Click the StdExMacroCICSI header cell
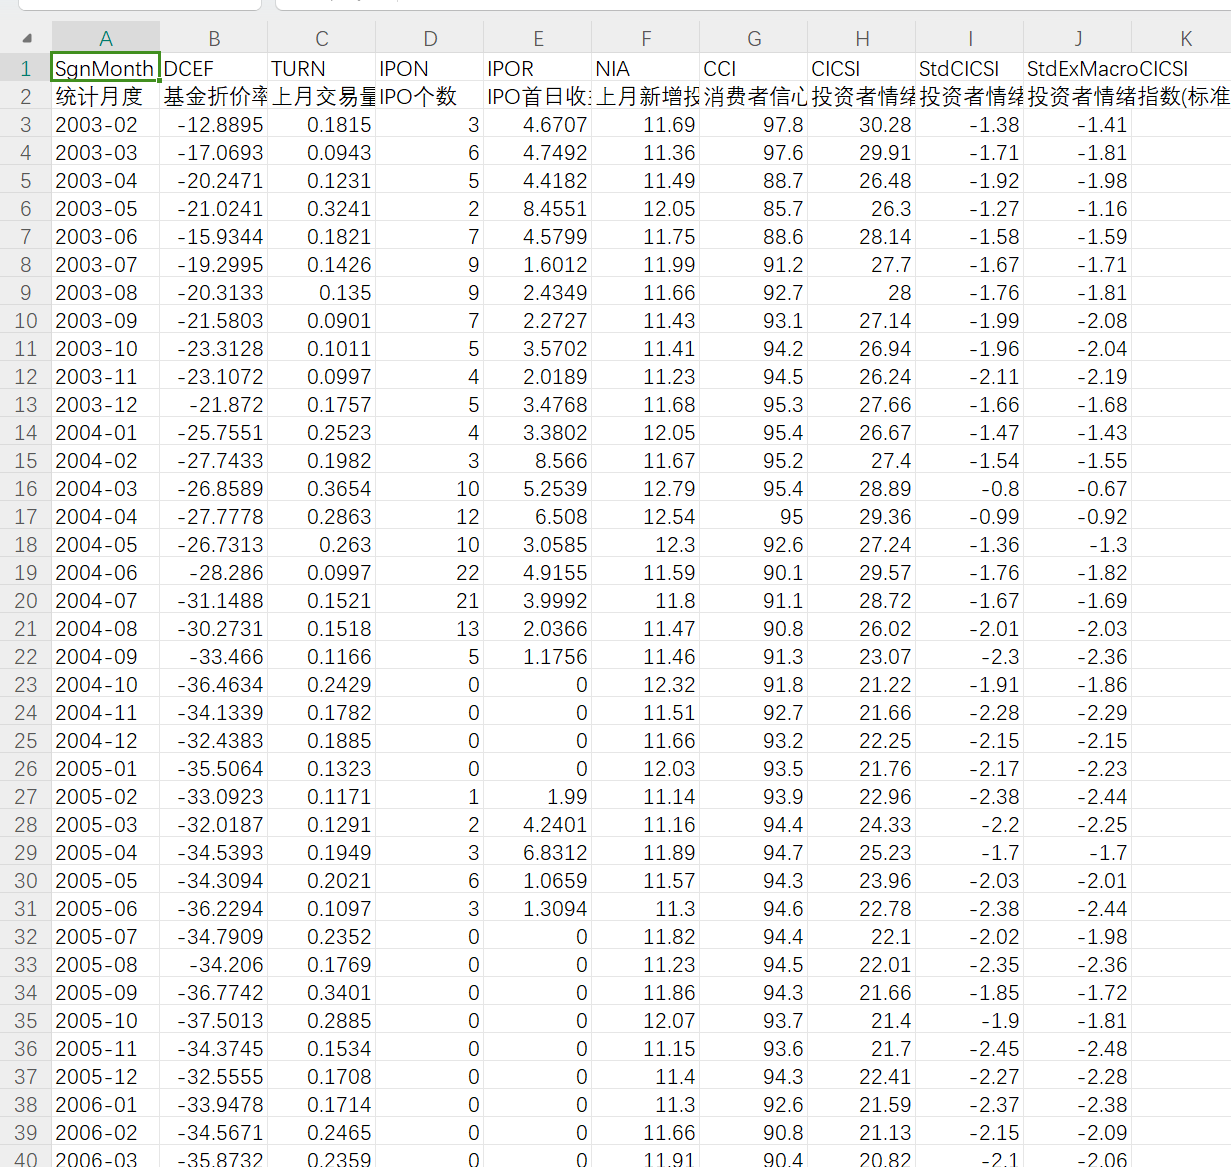 tap(1077, 68)
